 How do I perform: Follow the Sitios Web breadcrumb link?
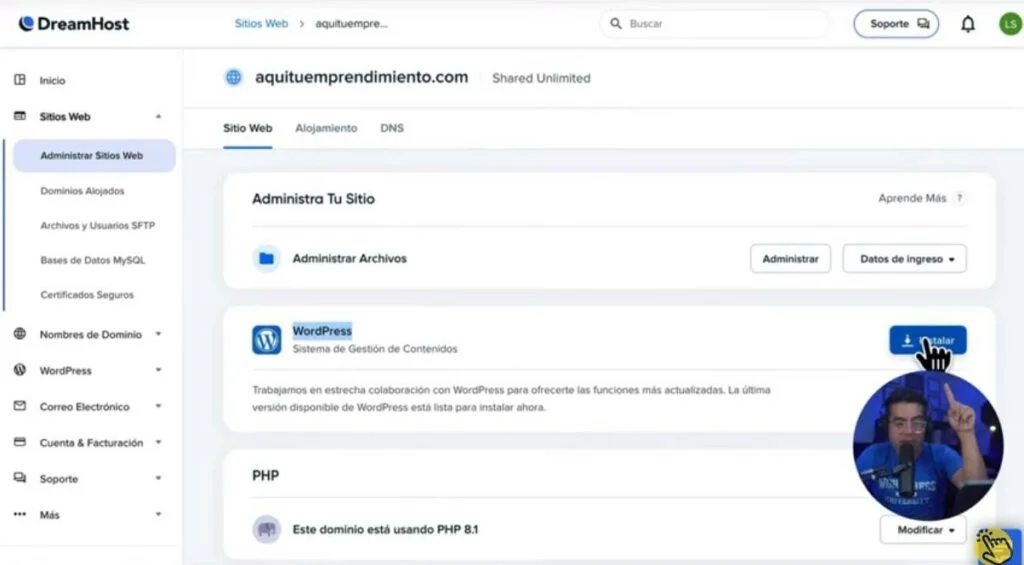(261, 24)
